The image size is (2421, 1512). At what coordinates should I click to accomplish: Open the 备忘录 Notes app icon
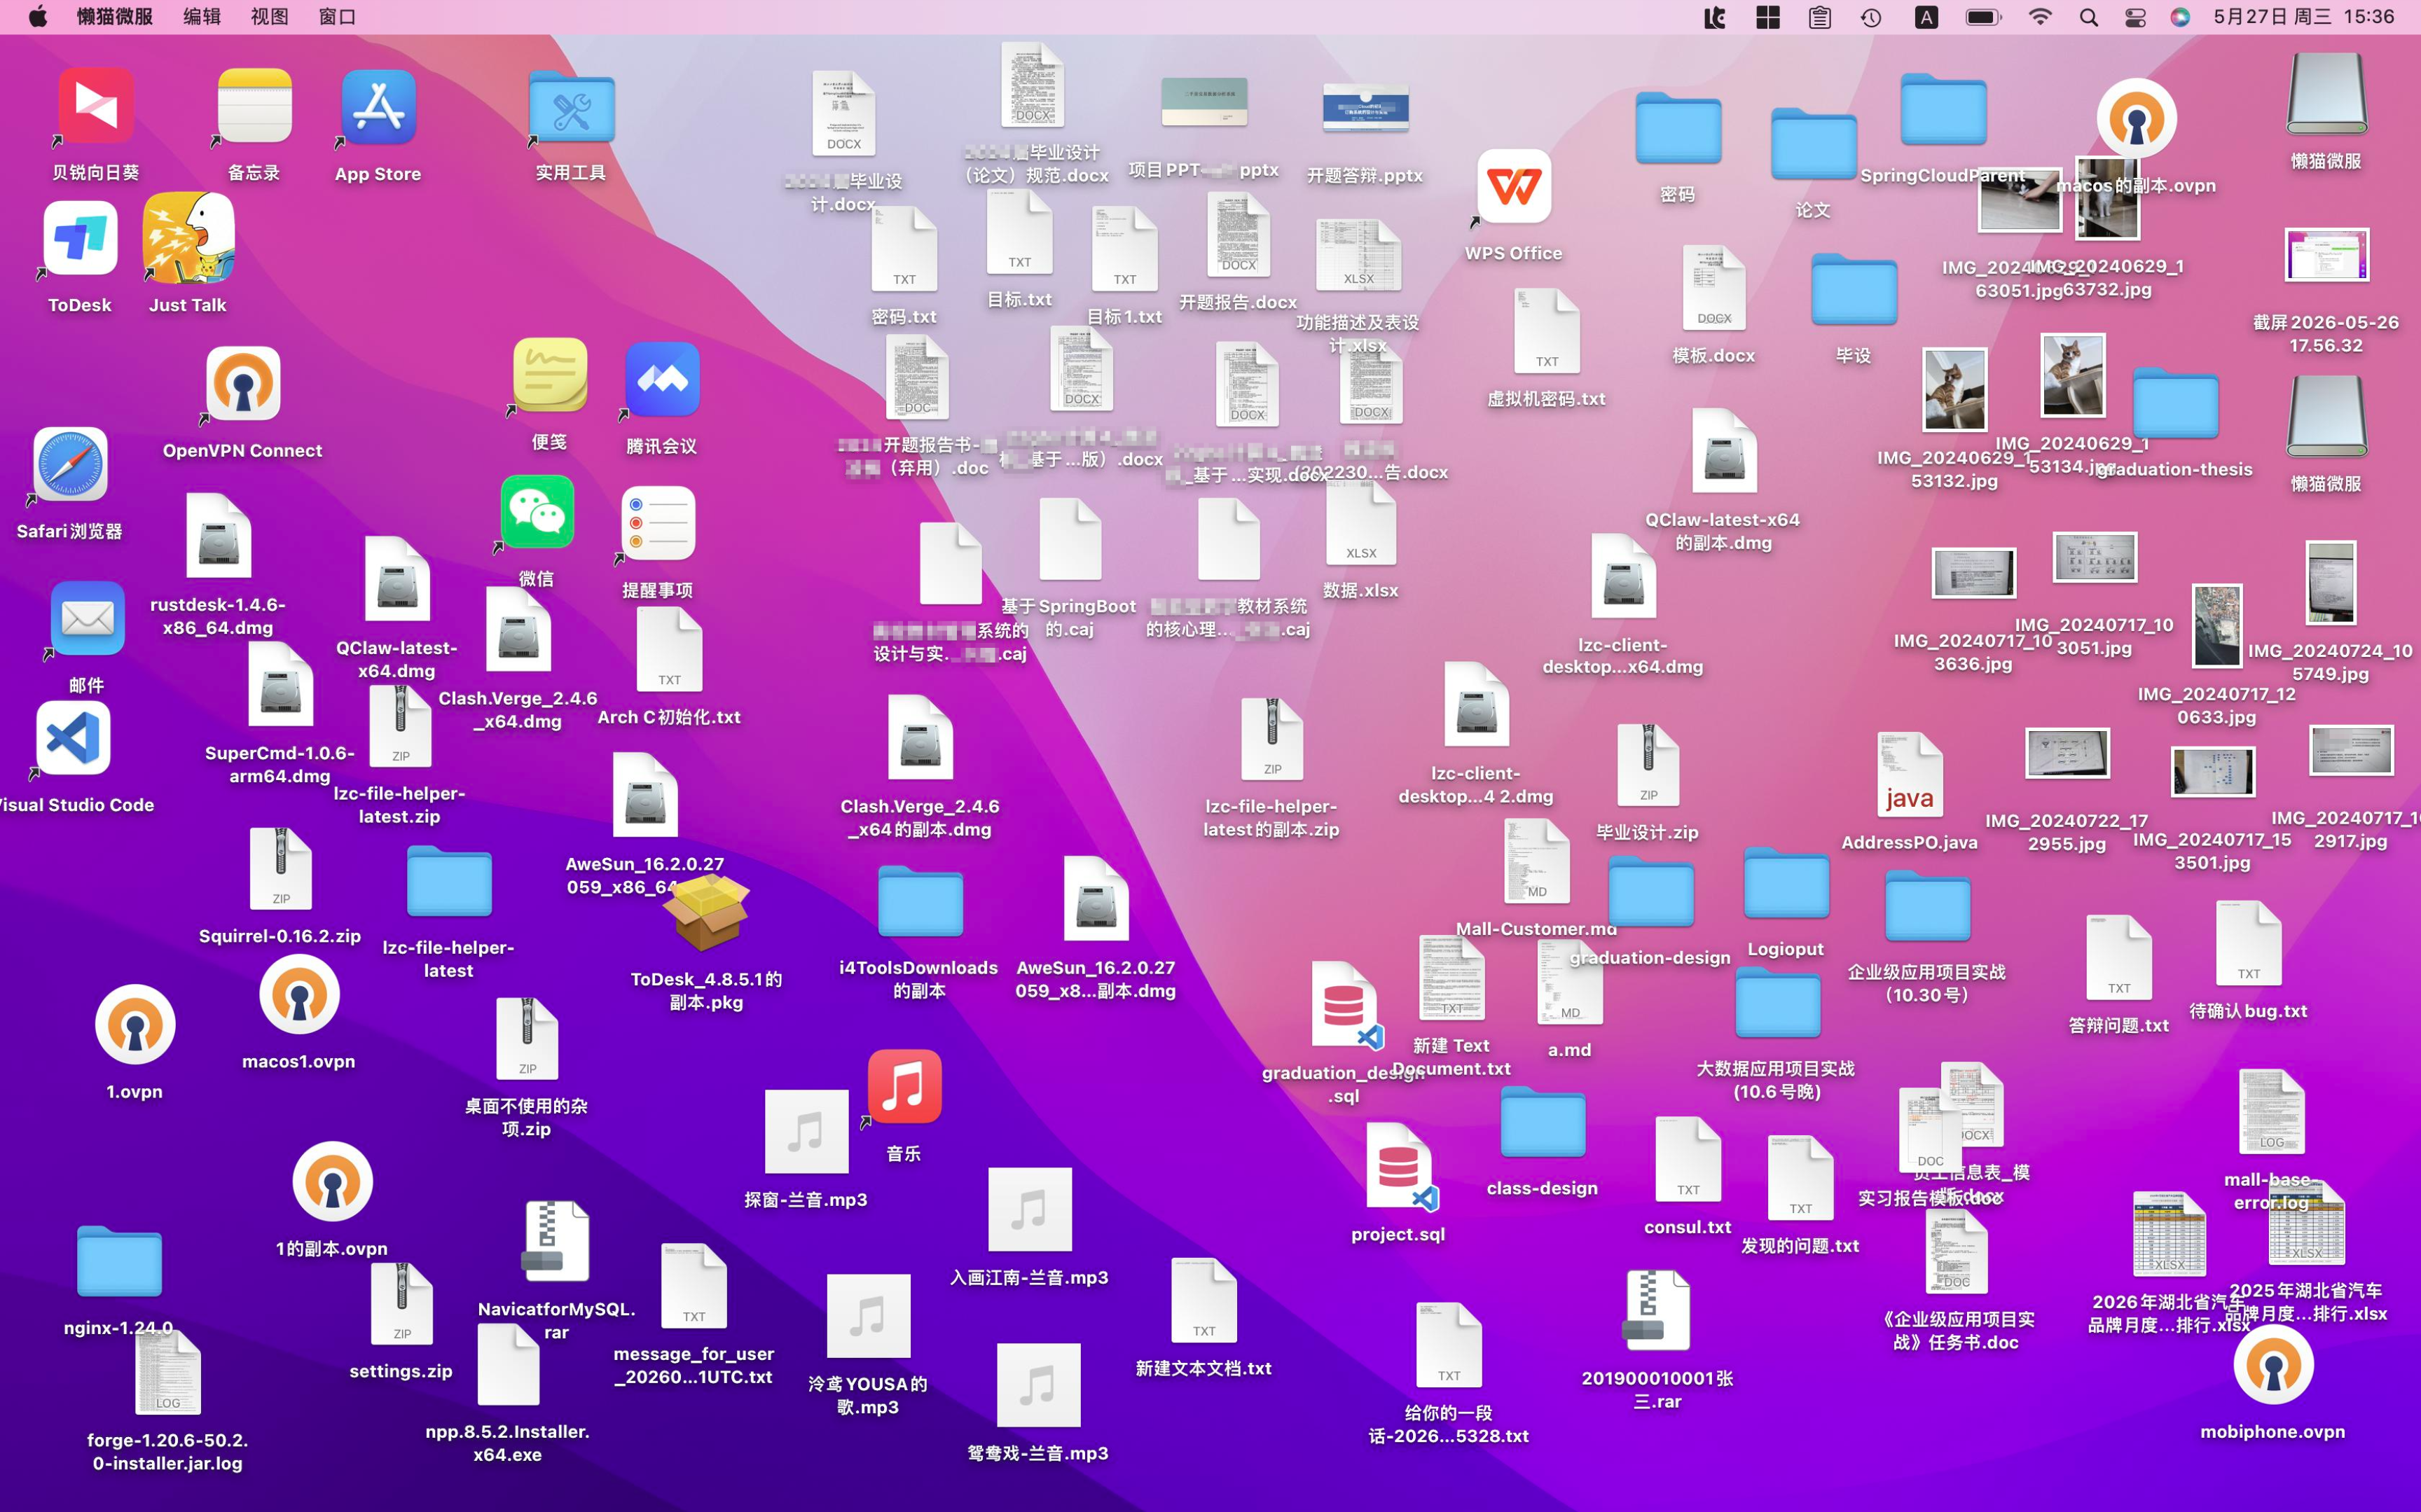tap(254, 106)
